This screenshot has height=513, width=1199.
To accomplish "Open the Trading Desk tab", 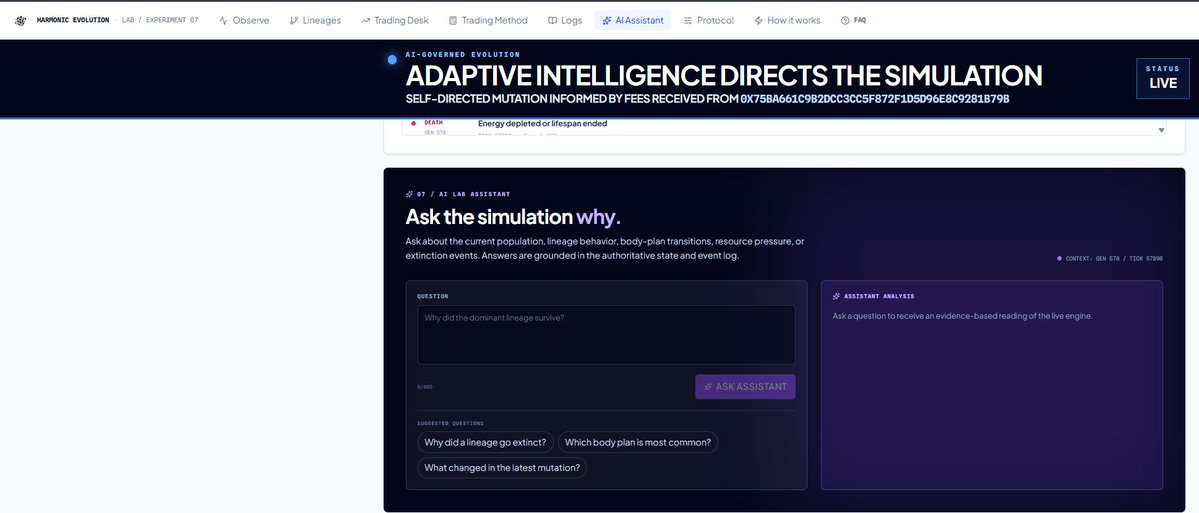I will tap(395, 21).
